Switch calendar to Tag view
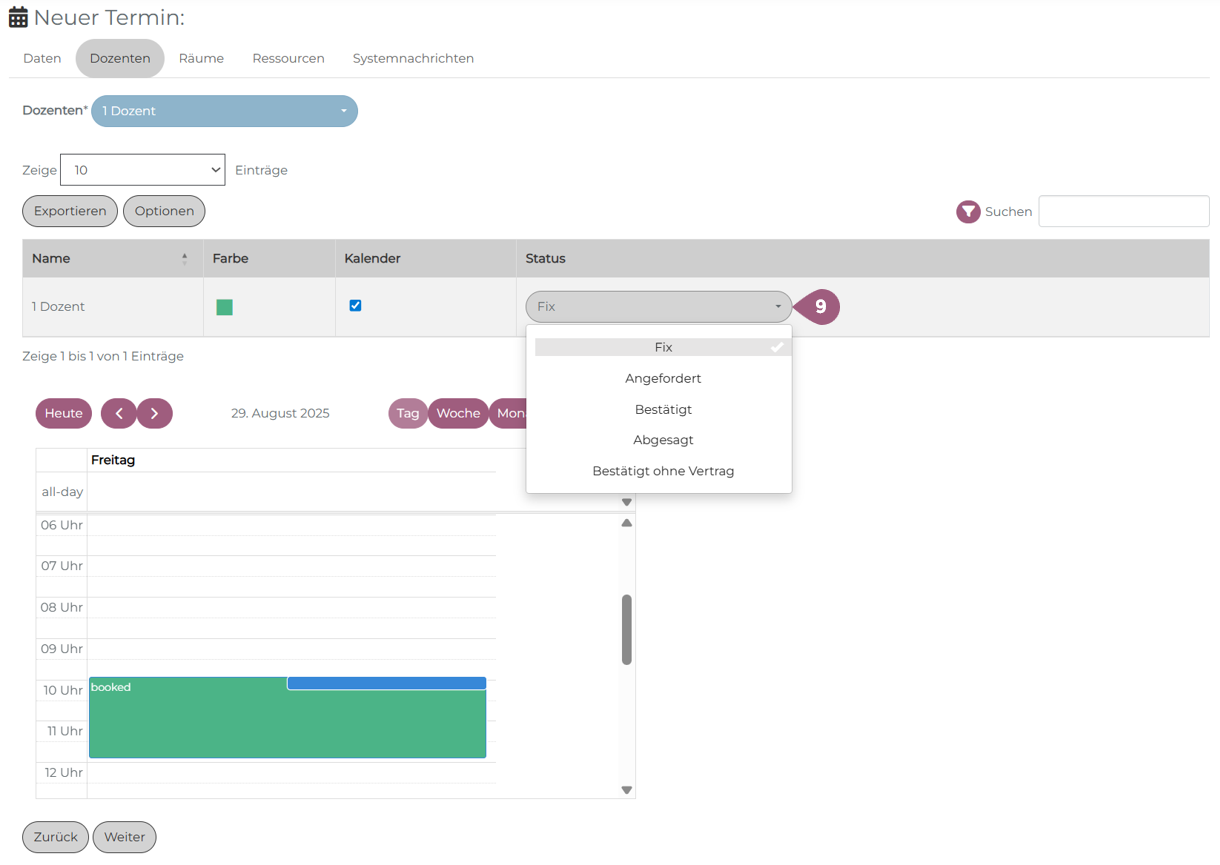This screenshot has height=865, width=1220. [x=408, y=413]
